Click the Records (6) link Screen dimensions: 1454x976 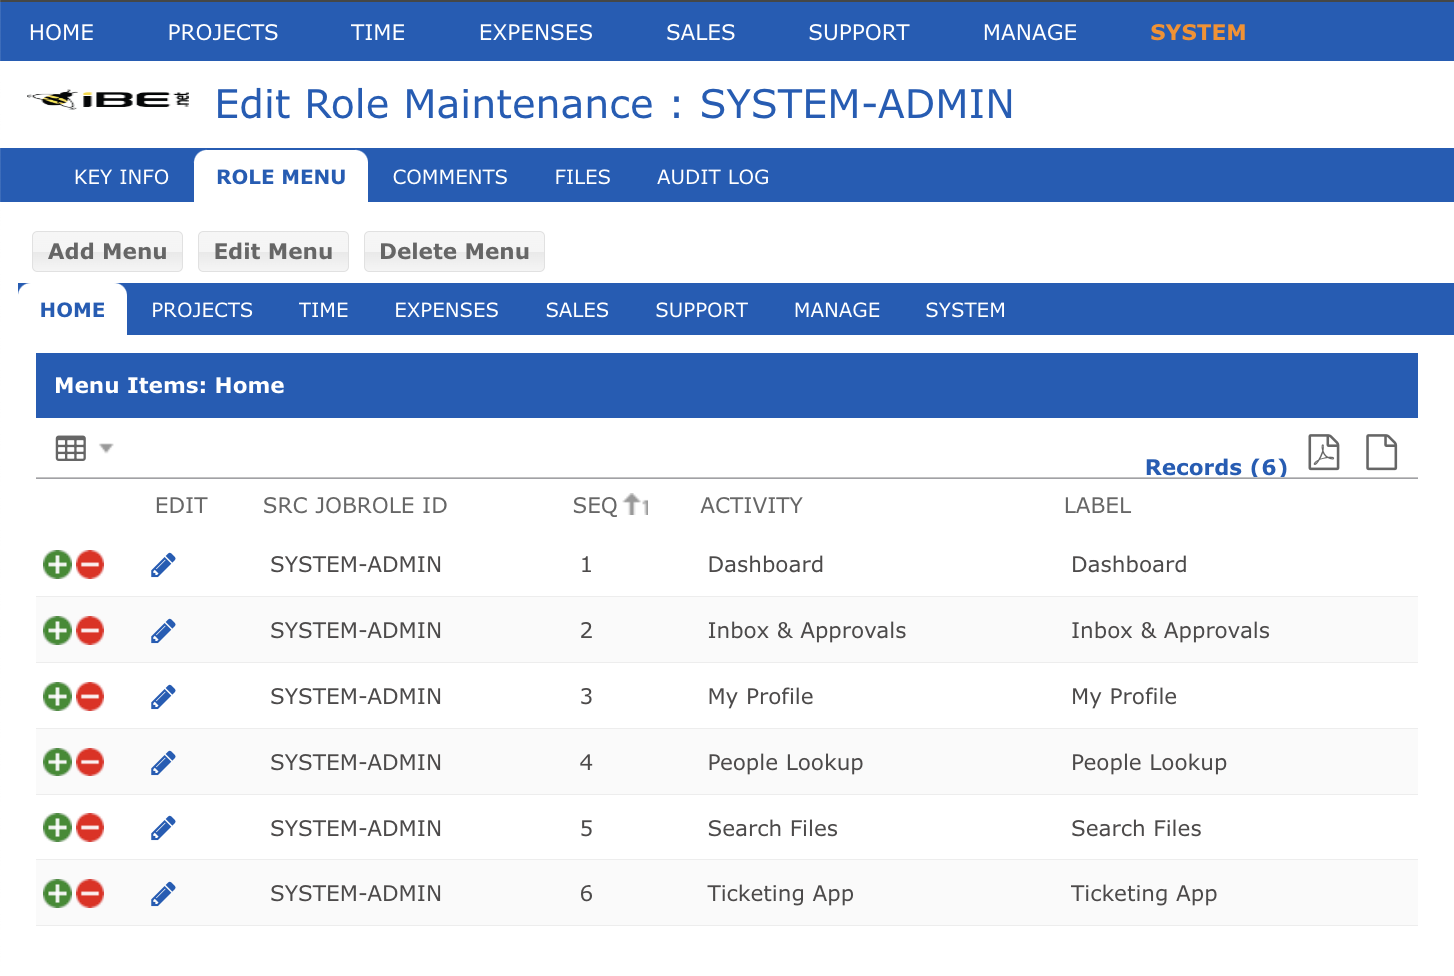coord(1216,467)
